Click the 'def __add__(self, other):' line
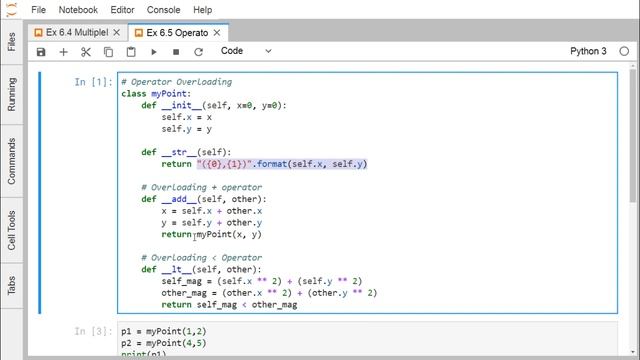Image resolution: width=640 pixels, height=360 pixels. coord(204,199)
